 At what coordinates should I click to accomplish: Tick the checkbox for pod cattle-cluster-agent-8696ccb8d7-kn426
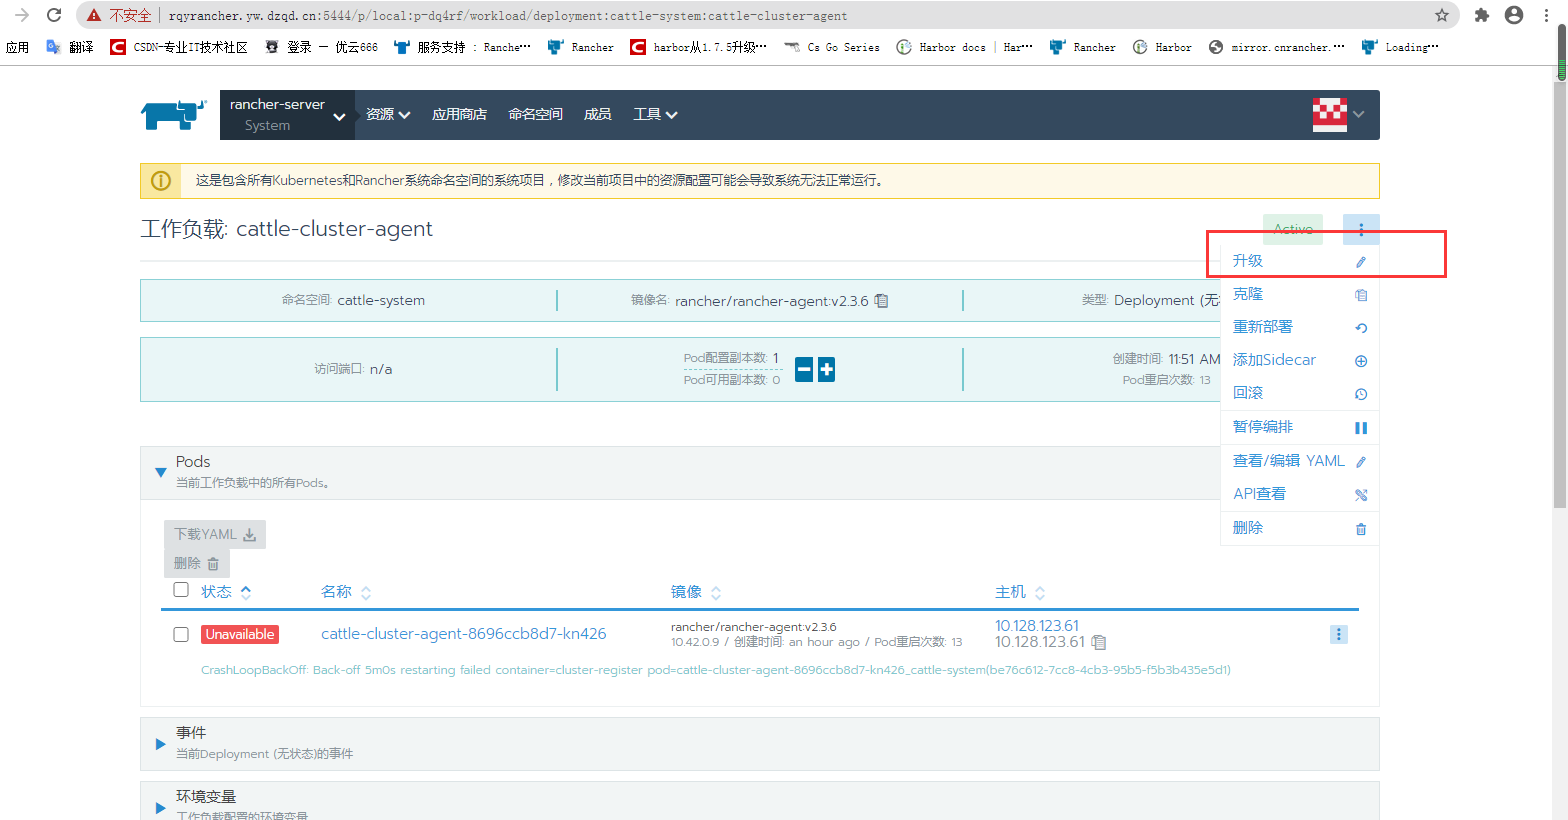181,634
